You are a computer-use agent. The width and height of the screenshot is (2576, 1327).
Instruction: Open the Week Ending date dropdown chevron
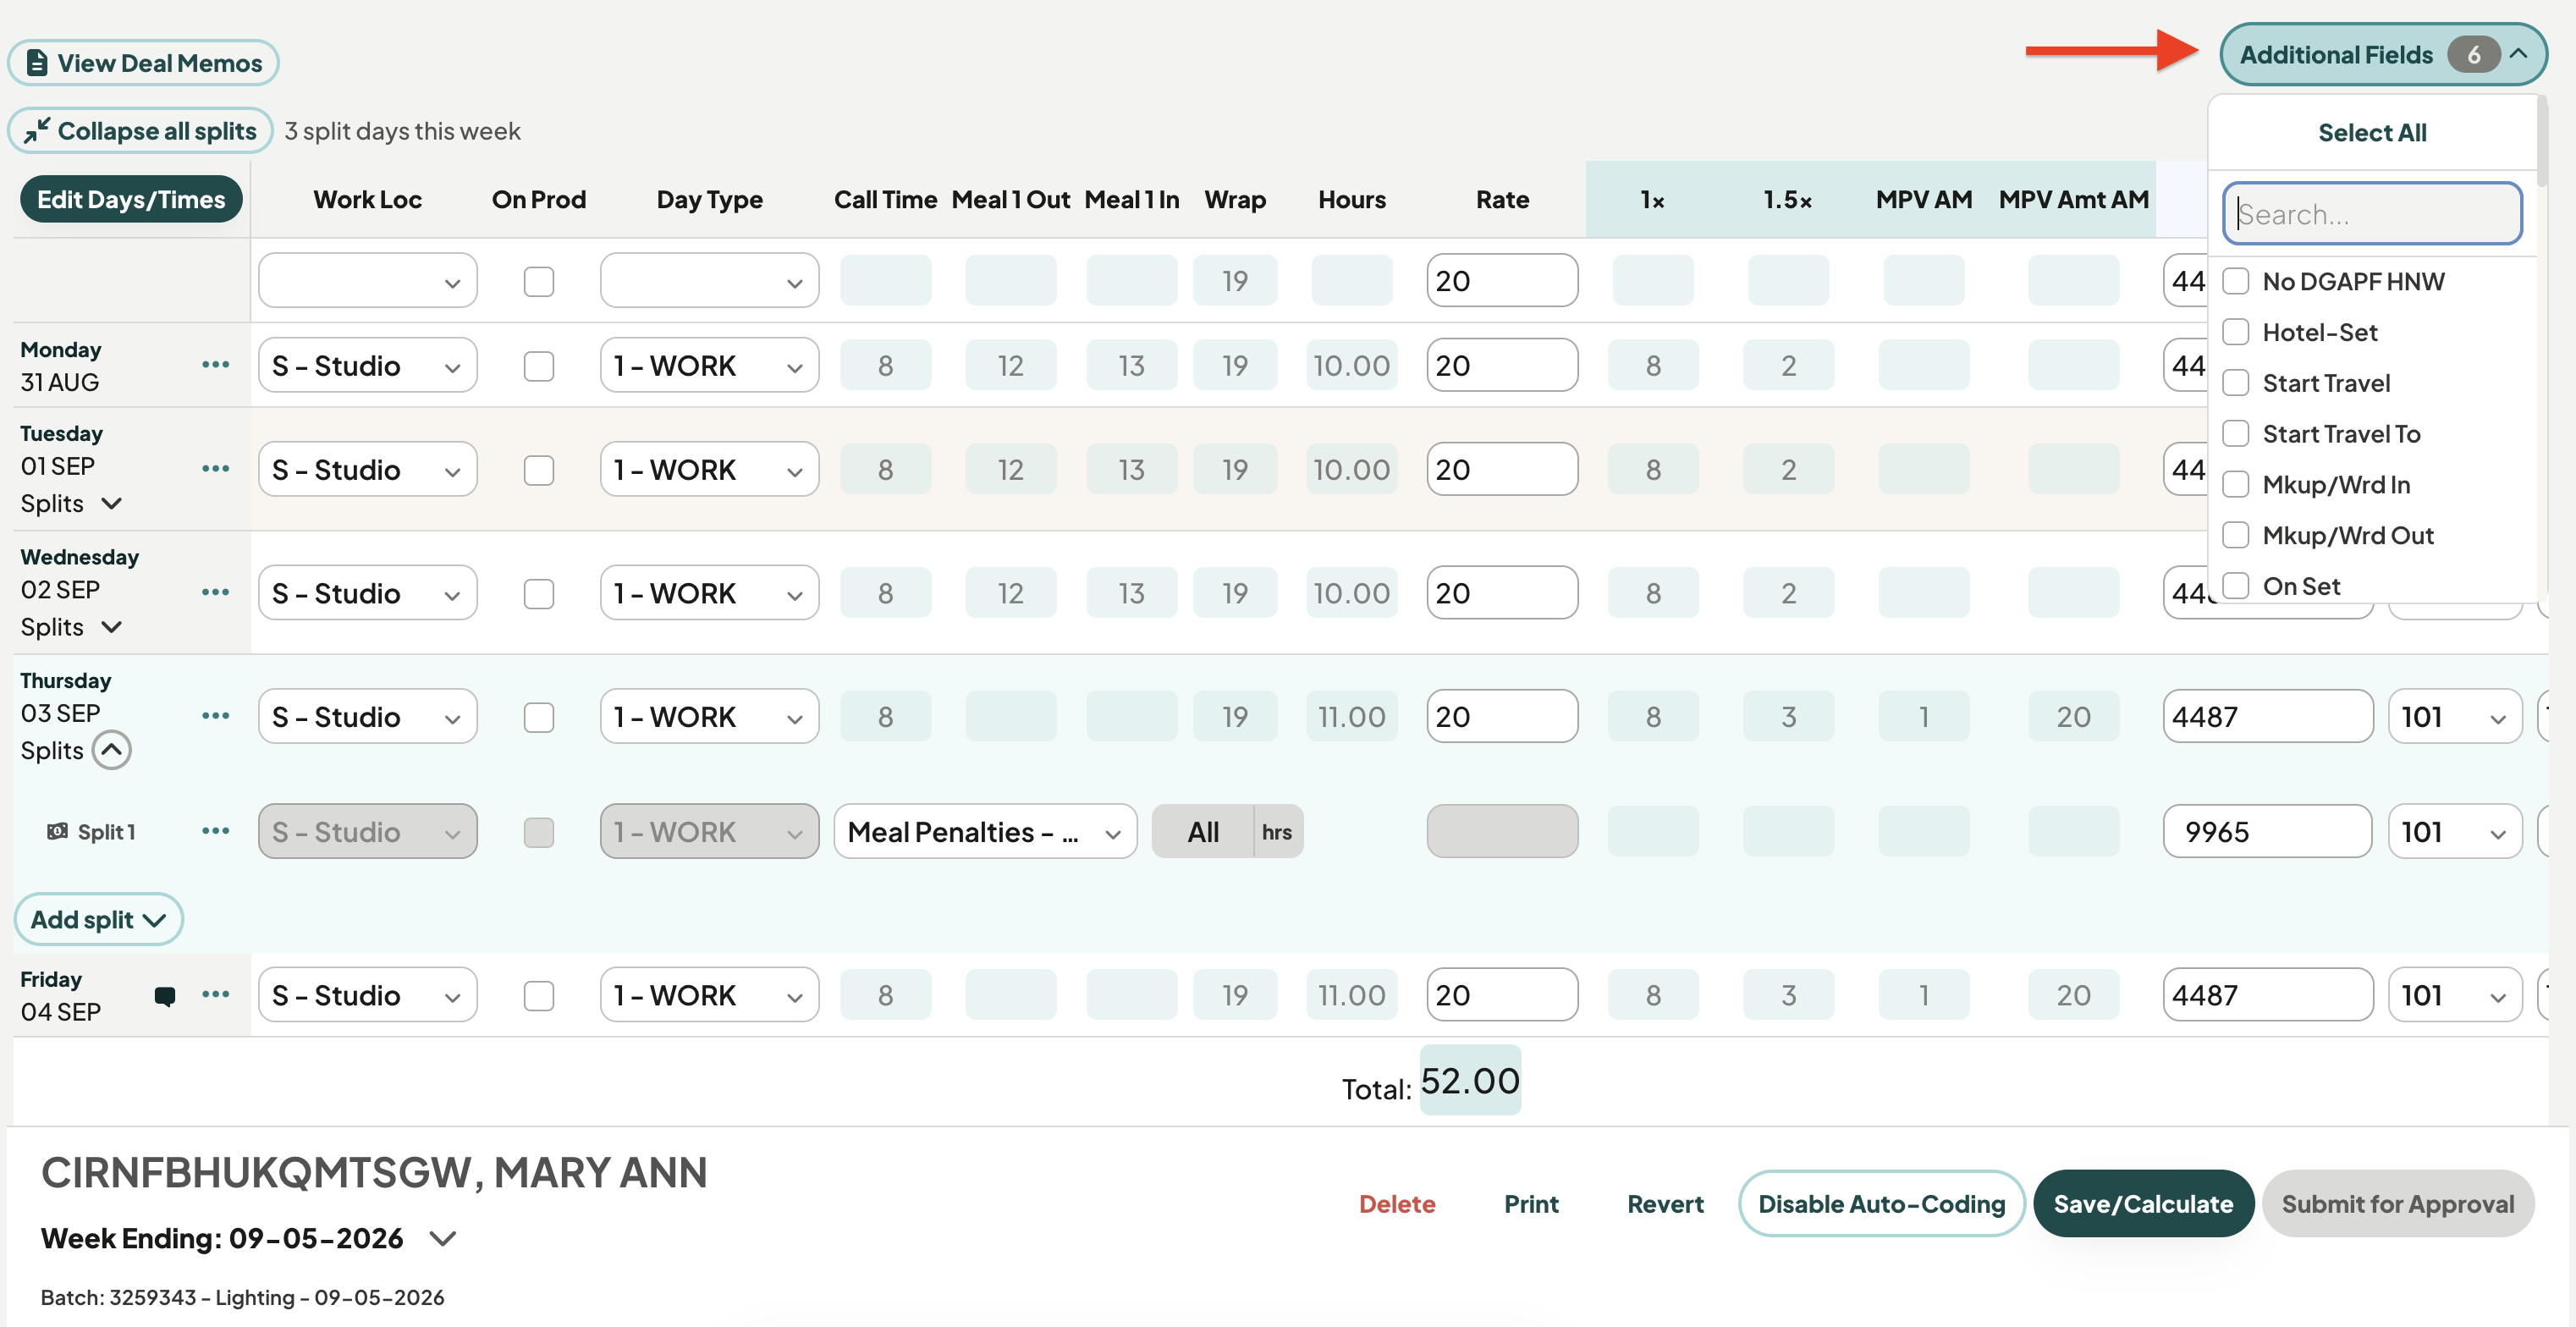coord(442,1238)
